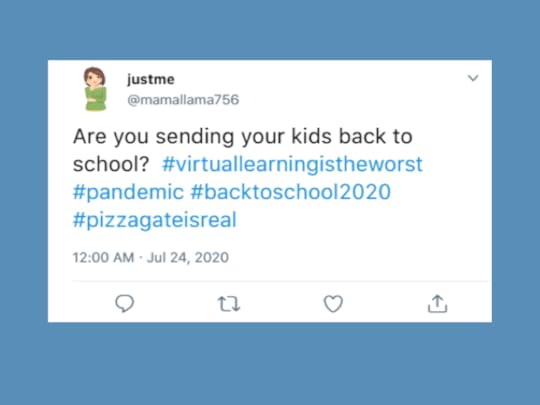Viewport: 540px width, 405px height.
Task: Open the justme profile avatar
Action: point(95,89)
